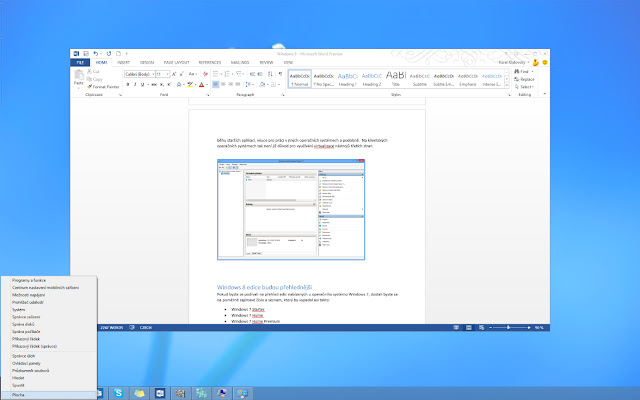Screen dimensions: 640x400
Task: Cut the selection with the scissors icon
Action: tap(93, 71)
